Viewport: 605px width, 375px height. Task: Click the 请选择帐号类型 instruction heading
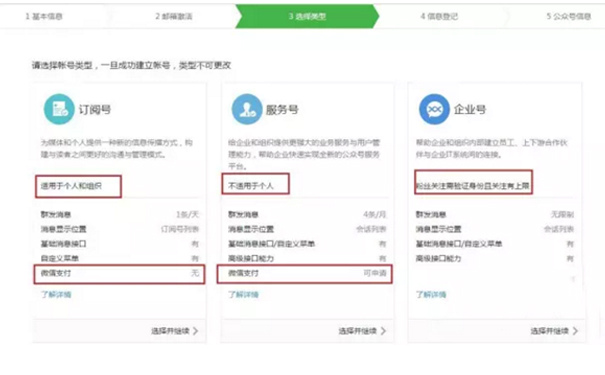pos(131,66)
